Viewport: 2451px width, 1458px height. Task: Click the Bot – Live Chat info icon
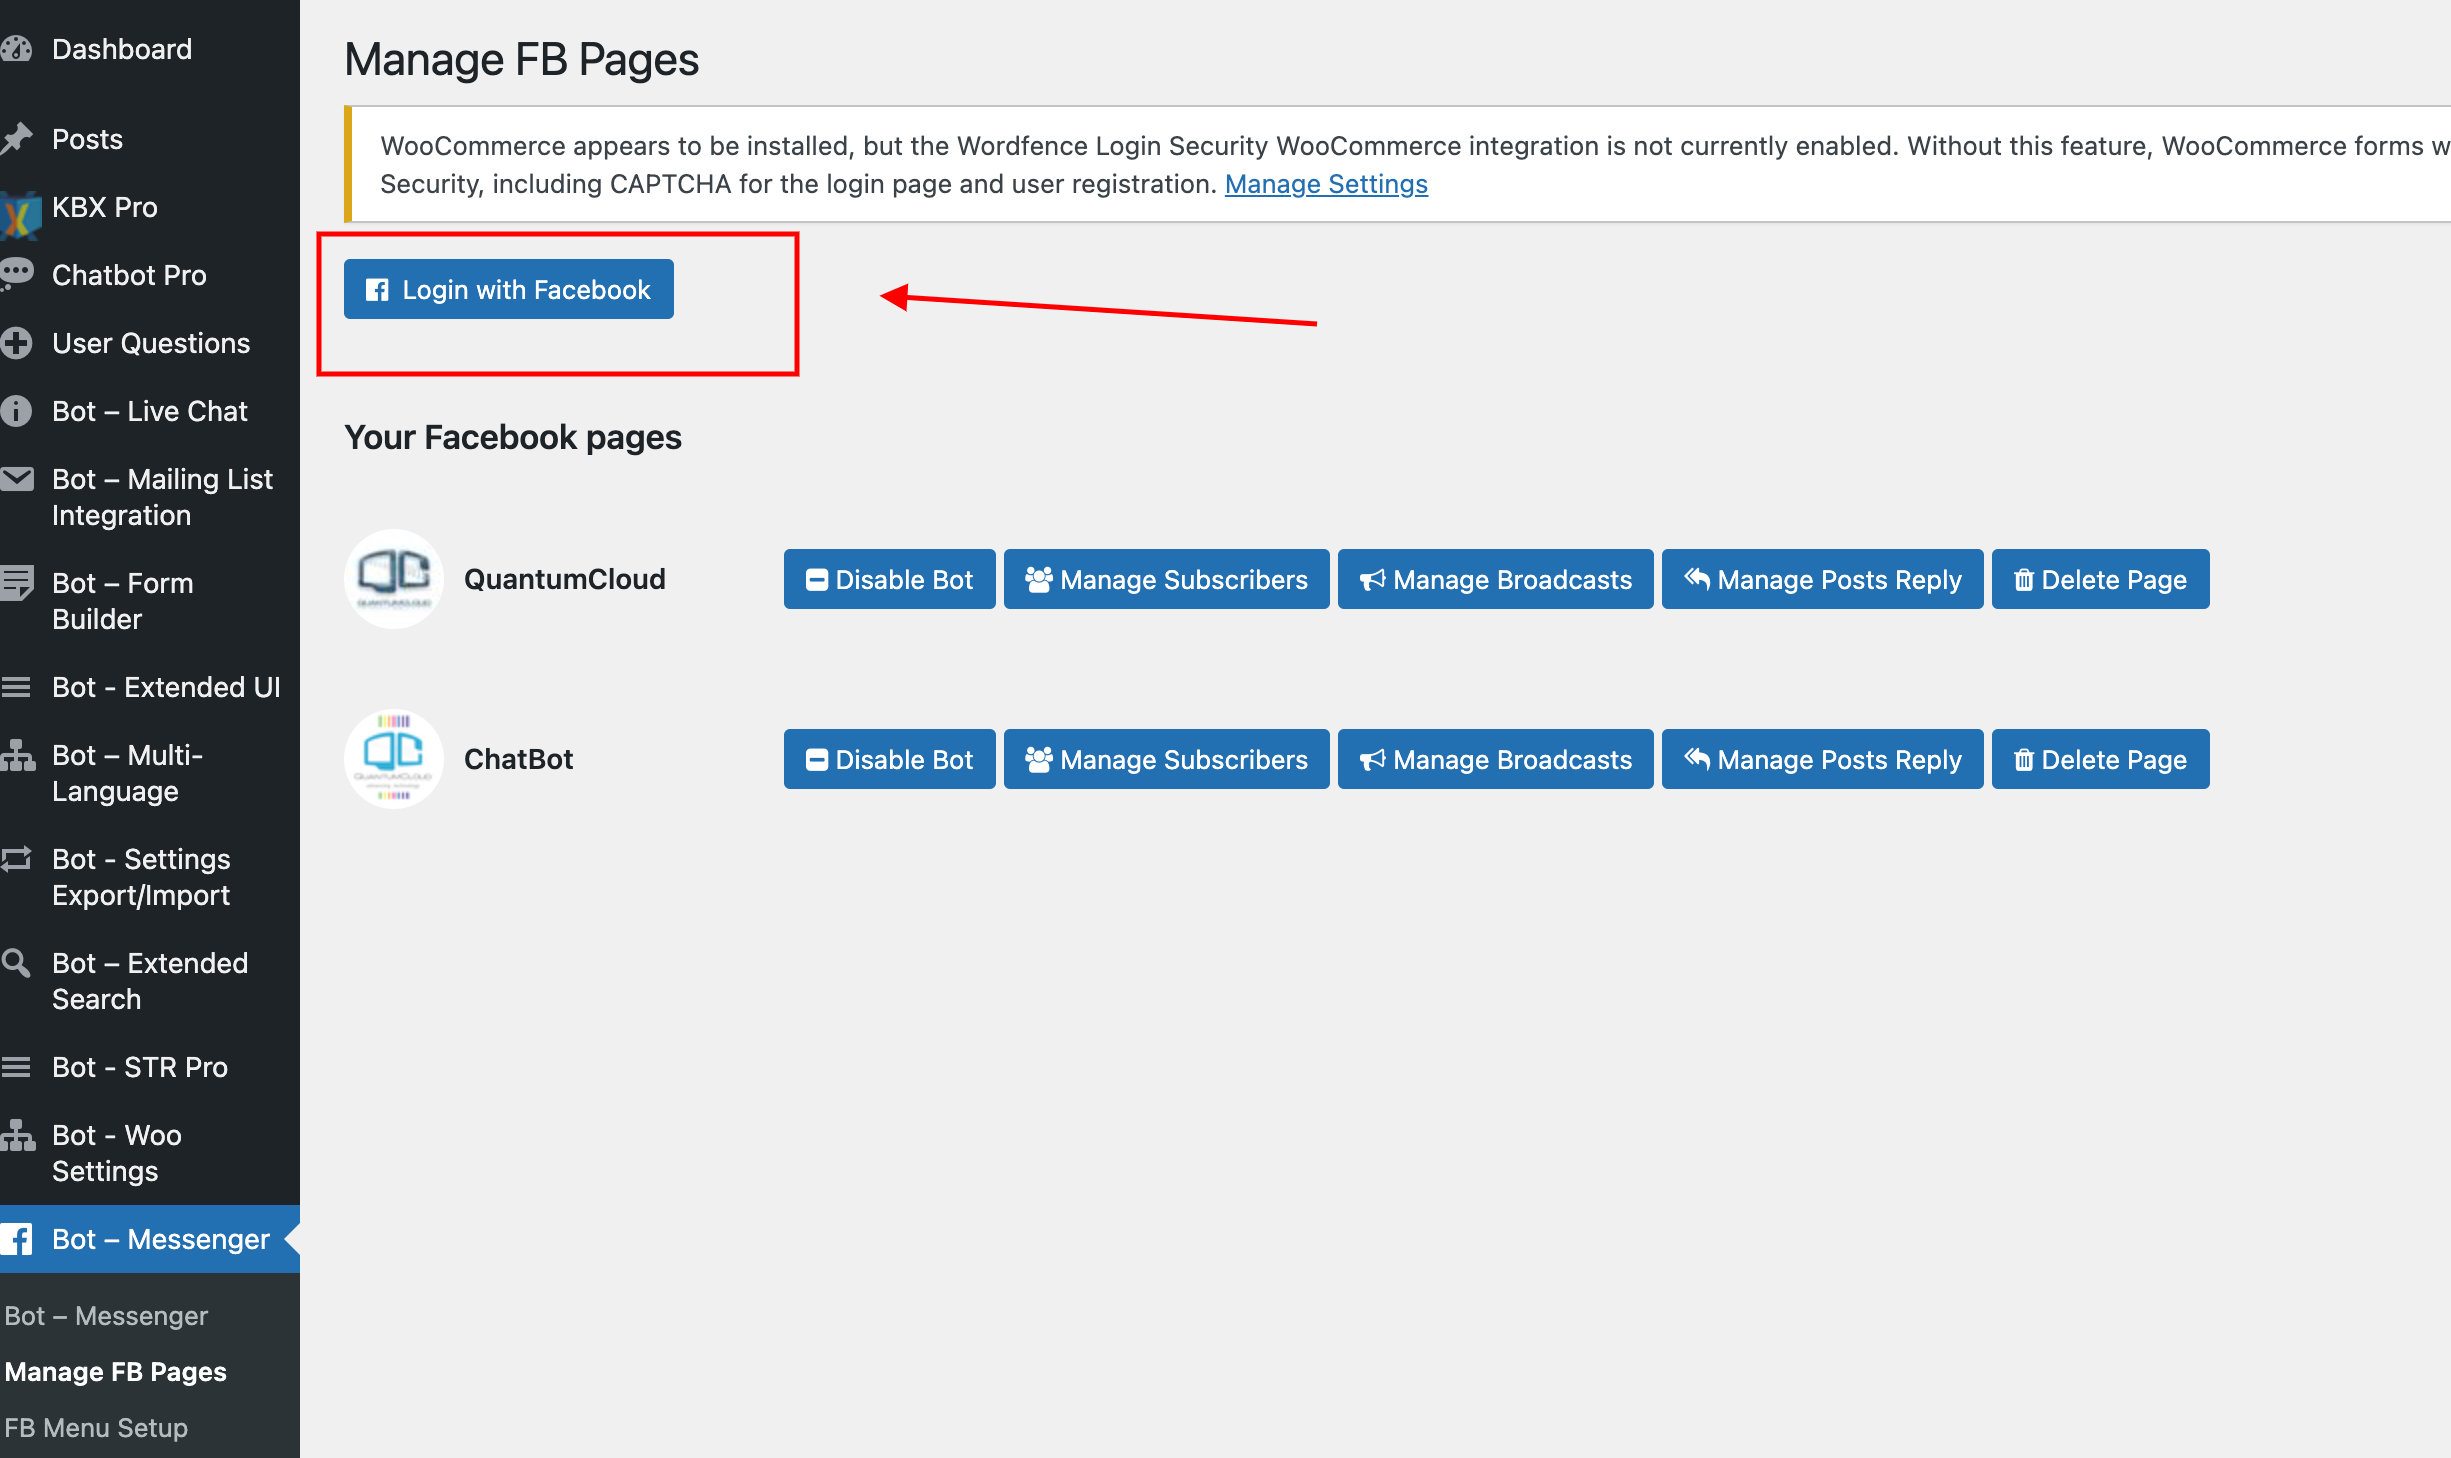pyautogui.click(x=16, y=411)
